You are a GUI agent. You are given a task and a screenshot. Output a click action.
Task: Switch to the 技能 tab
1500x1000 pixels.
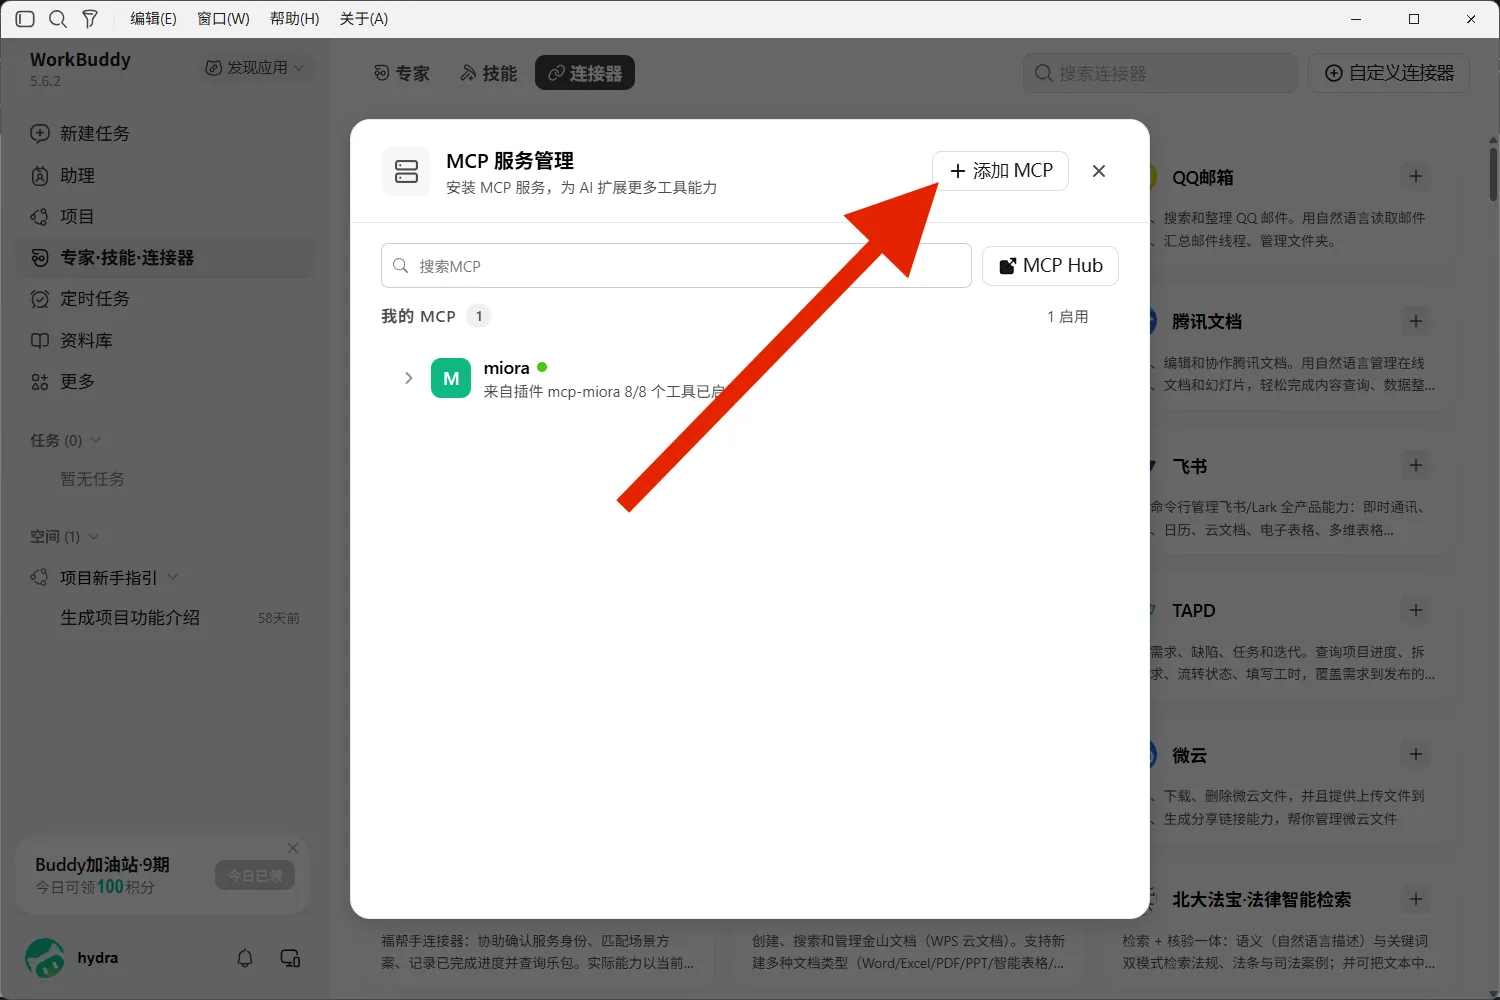coord(489,73)
